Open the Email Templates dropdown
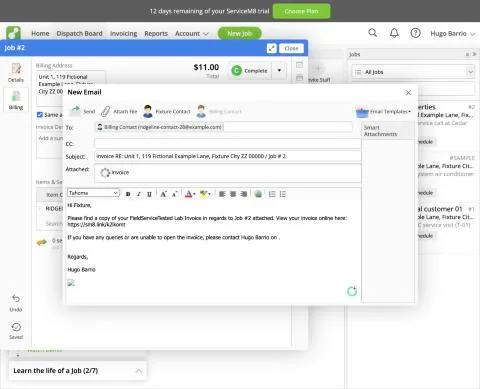Screen dimensions: 480x389 click(383, 112)
